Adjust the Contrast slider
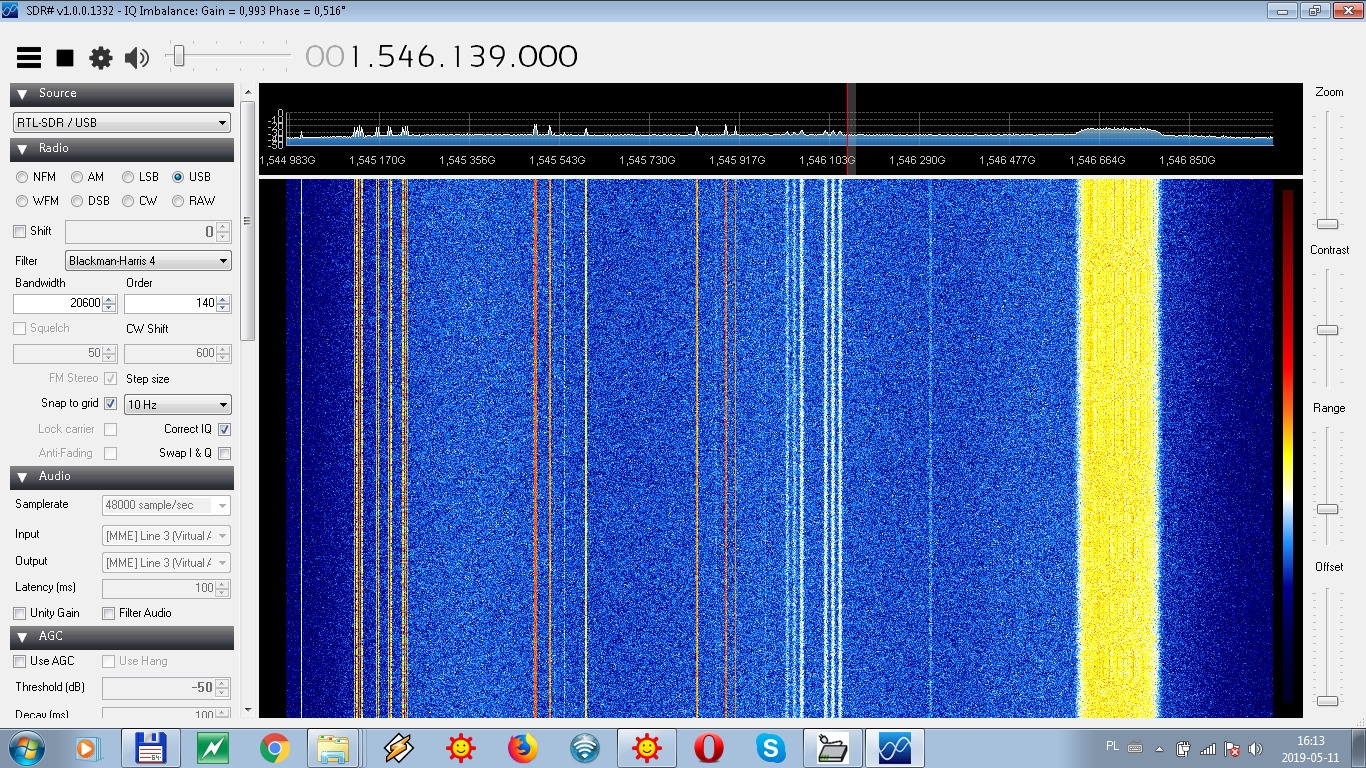1366x768 pixels. [1327, 330]
